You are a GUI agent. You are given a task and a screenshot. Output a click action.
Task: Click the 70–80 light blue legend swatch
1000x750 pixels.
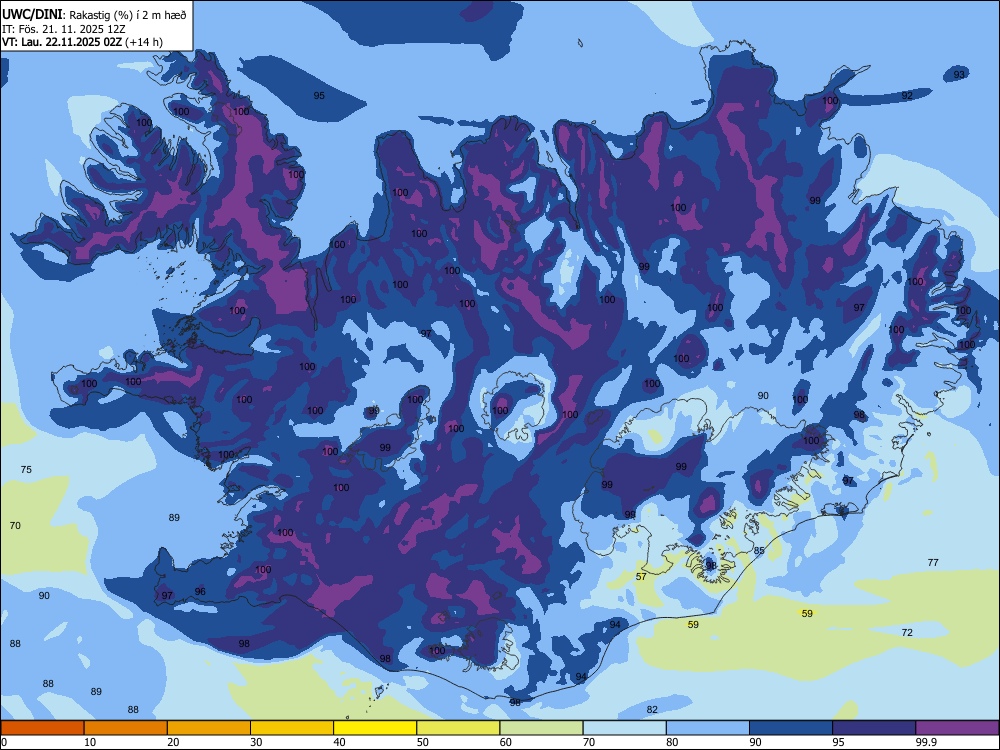click(x=624, y=728)
